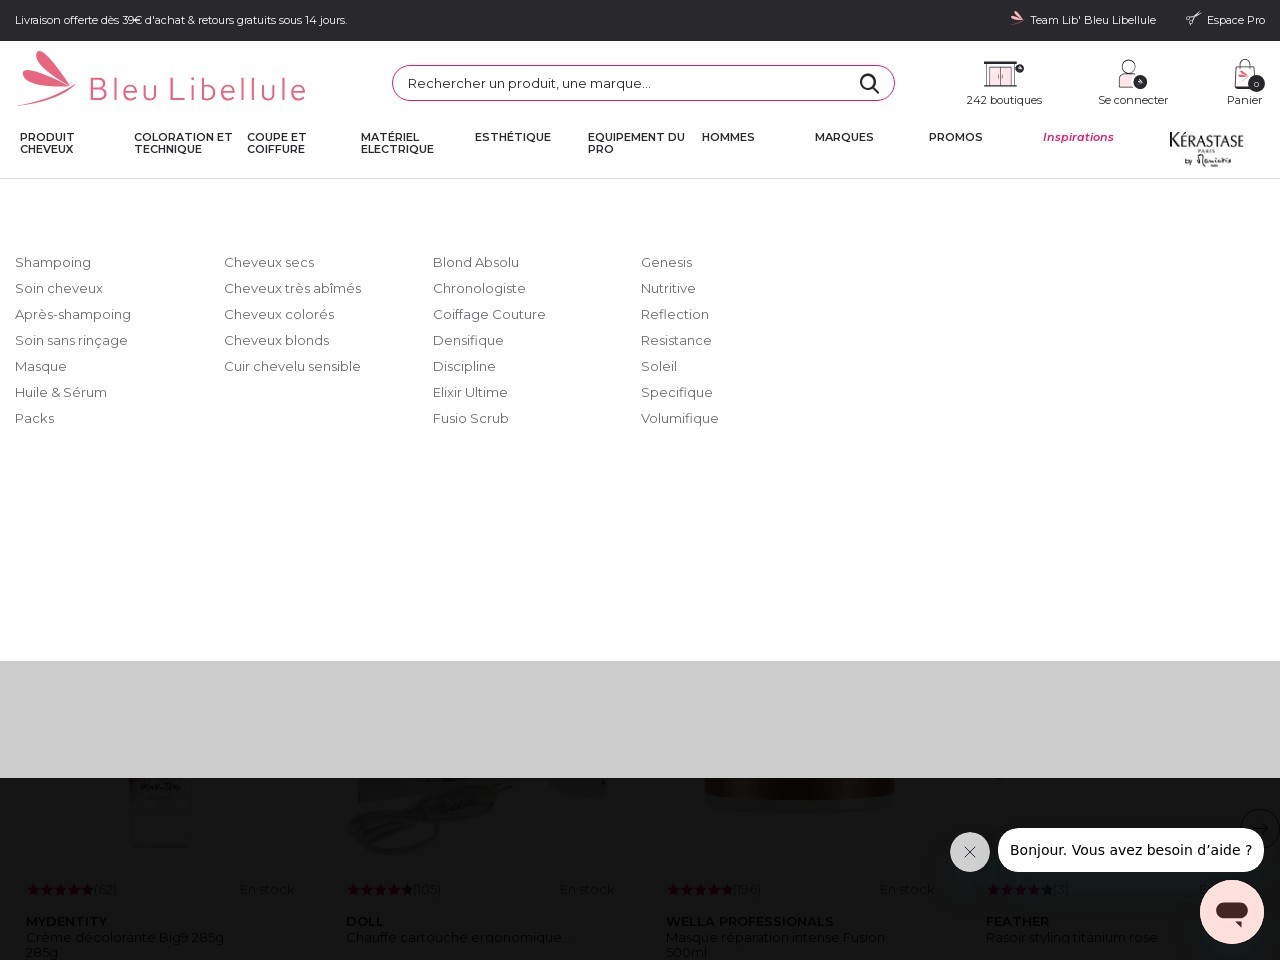Image resolution: width=1280 pixels, height=960 pixels.
Task: Choose Cheveux secs category
Action: click(x=269, y=262)
